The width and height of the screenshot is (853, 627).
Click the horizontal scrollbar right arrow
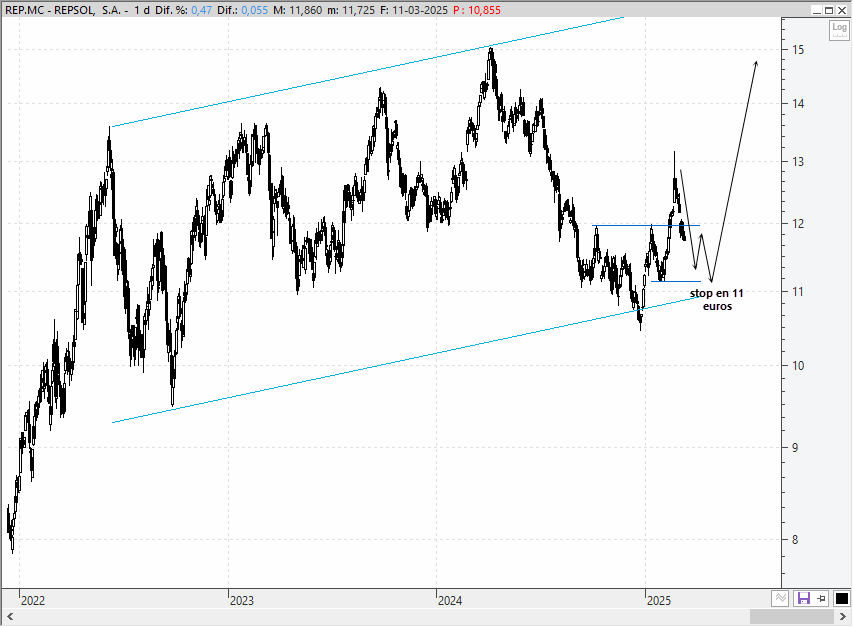(x=843, y=617)
